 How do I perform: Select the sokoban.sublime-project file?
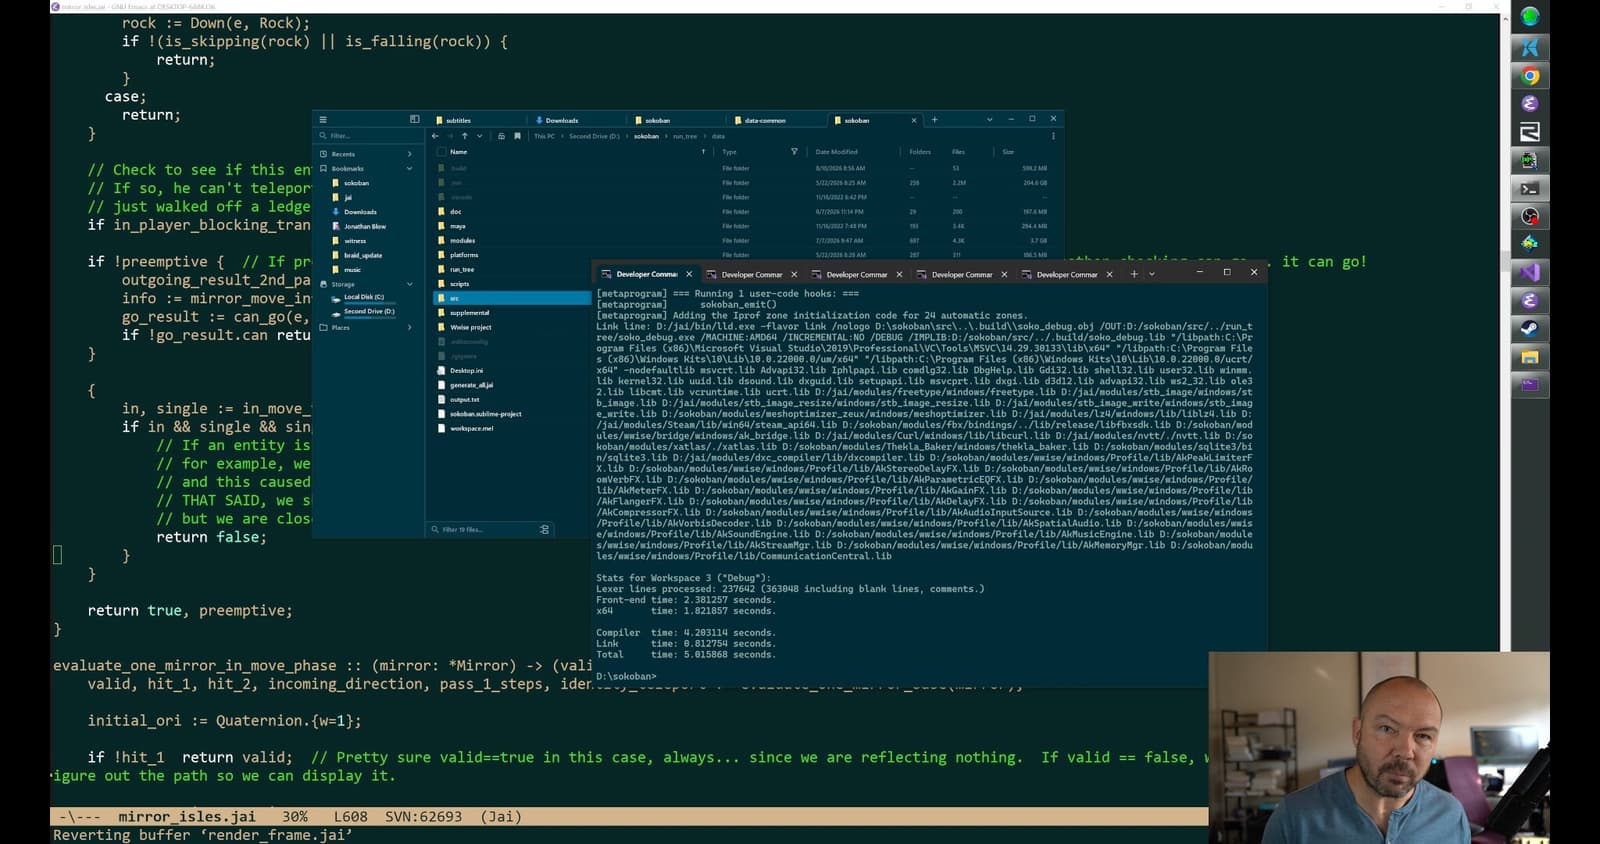(485, 414)
